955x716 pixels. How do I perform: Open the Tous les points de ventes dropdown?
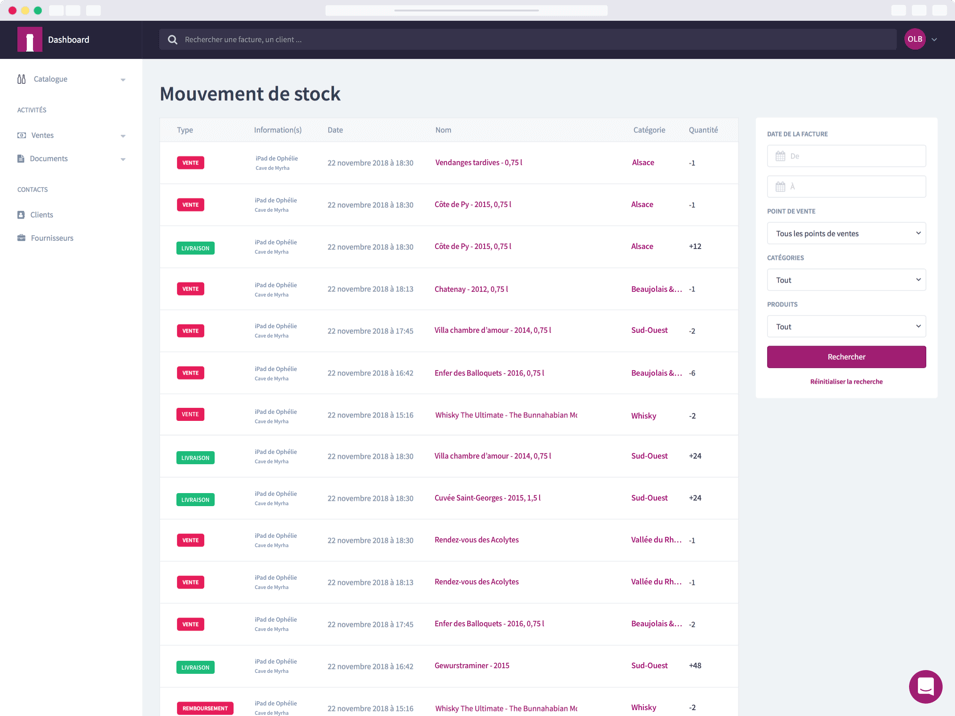click(x=846, y=233)
